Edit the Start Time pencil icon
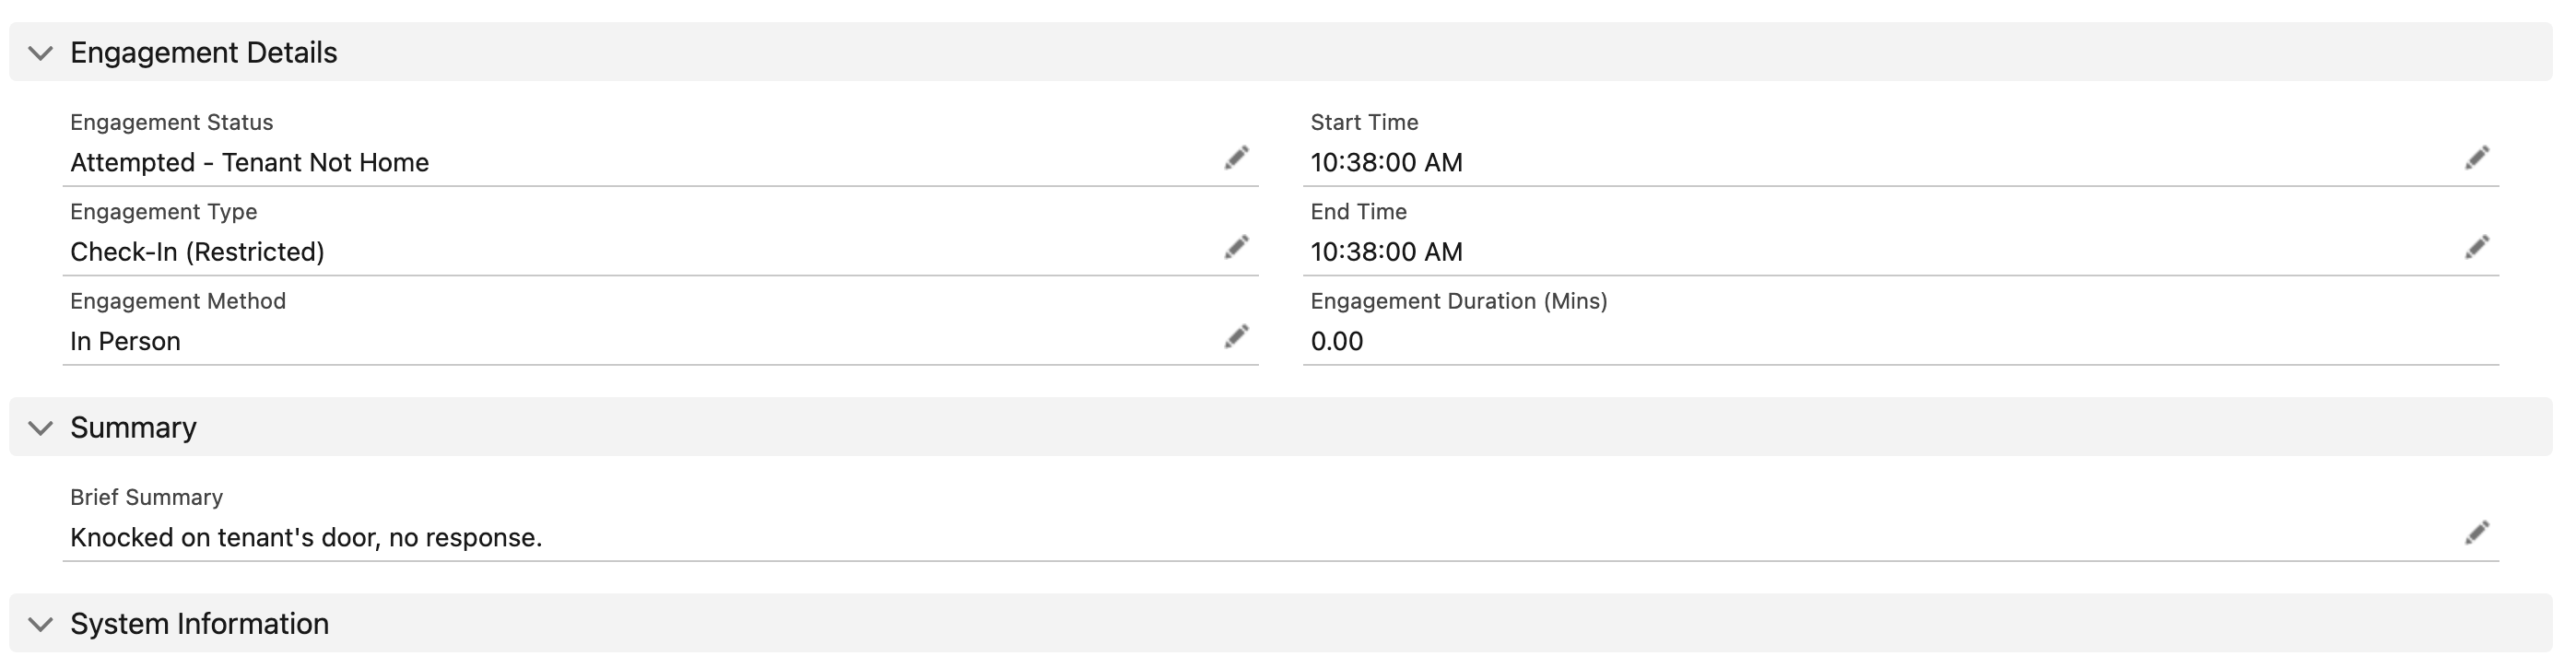The image size is (2576, 668). point(2476,158)
